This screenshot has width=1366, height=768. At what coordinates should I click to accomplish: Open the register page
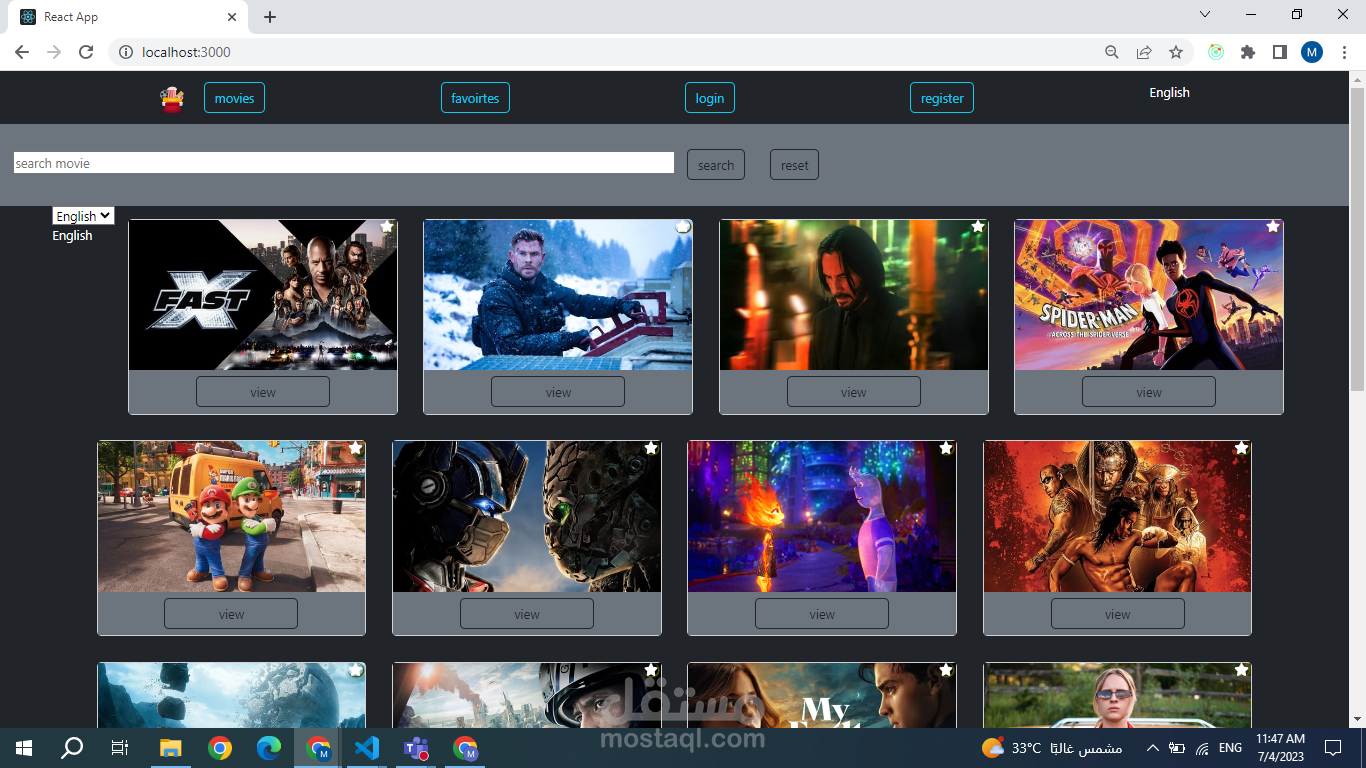942,98
